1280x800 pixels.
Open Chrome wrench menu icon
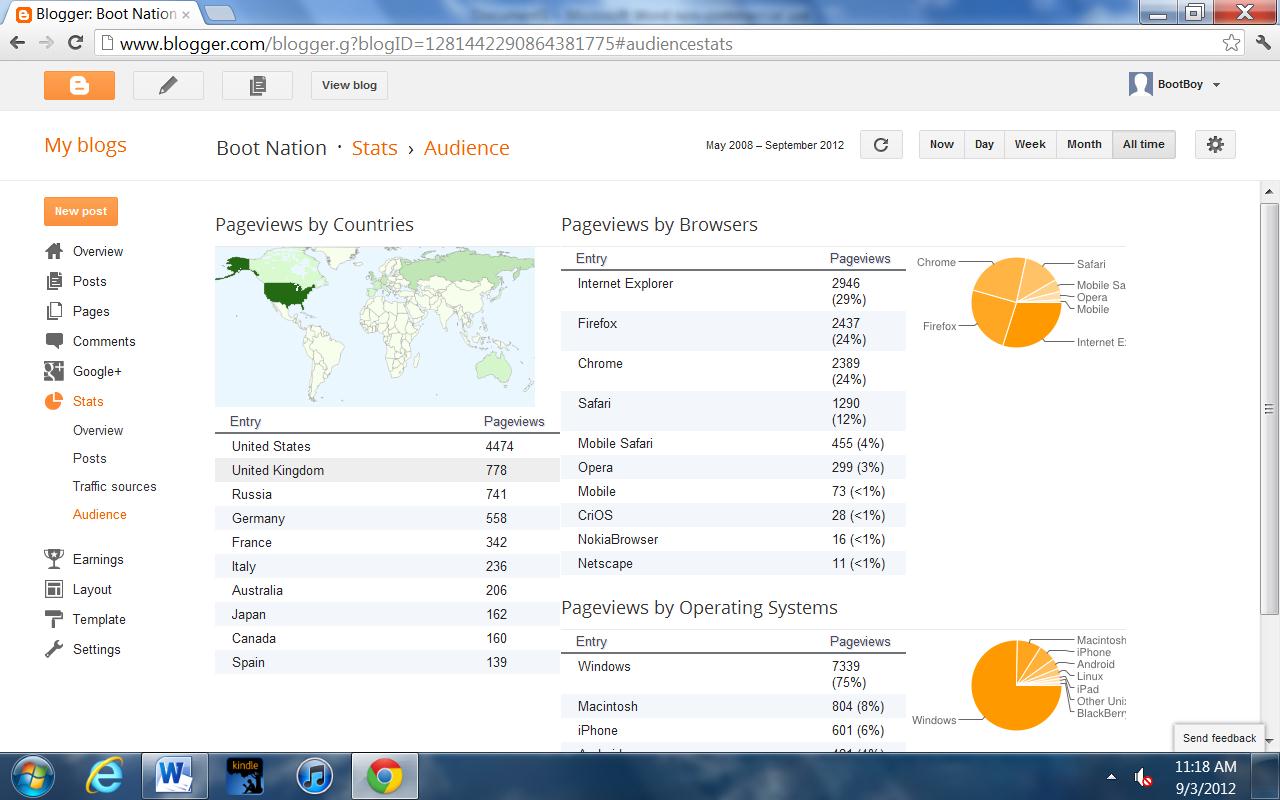click(x=1261, y=43)
